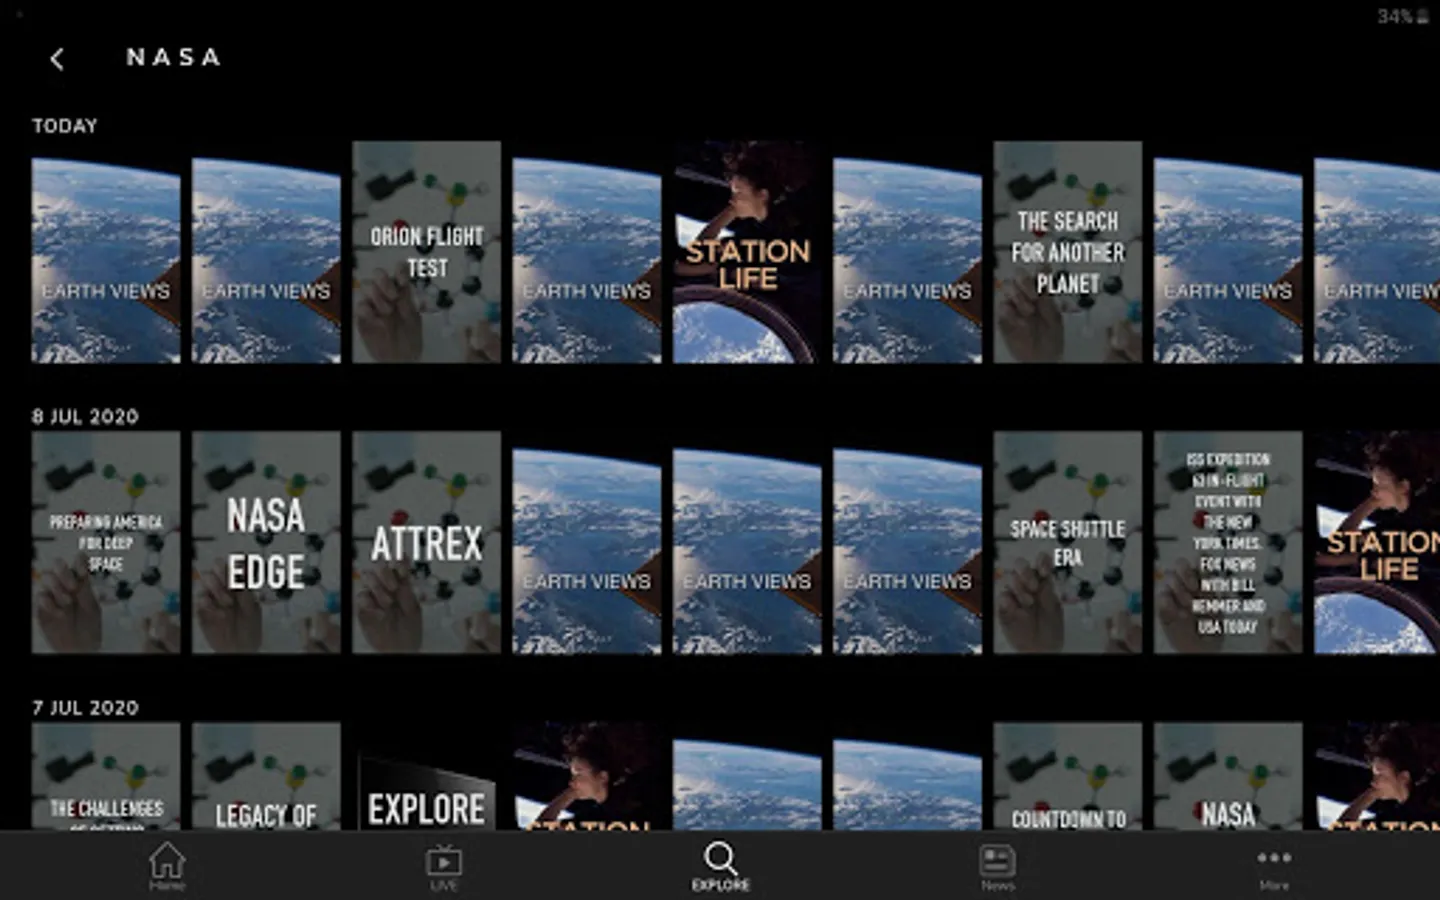Tap the battery indicator in status bar
This screenshot has height=900, width=1440.
pos(1403,16)
